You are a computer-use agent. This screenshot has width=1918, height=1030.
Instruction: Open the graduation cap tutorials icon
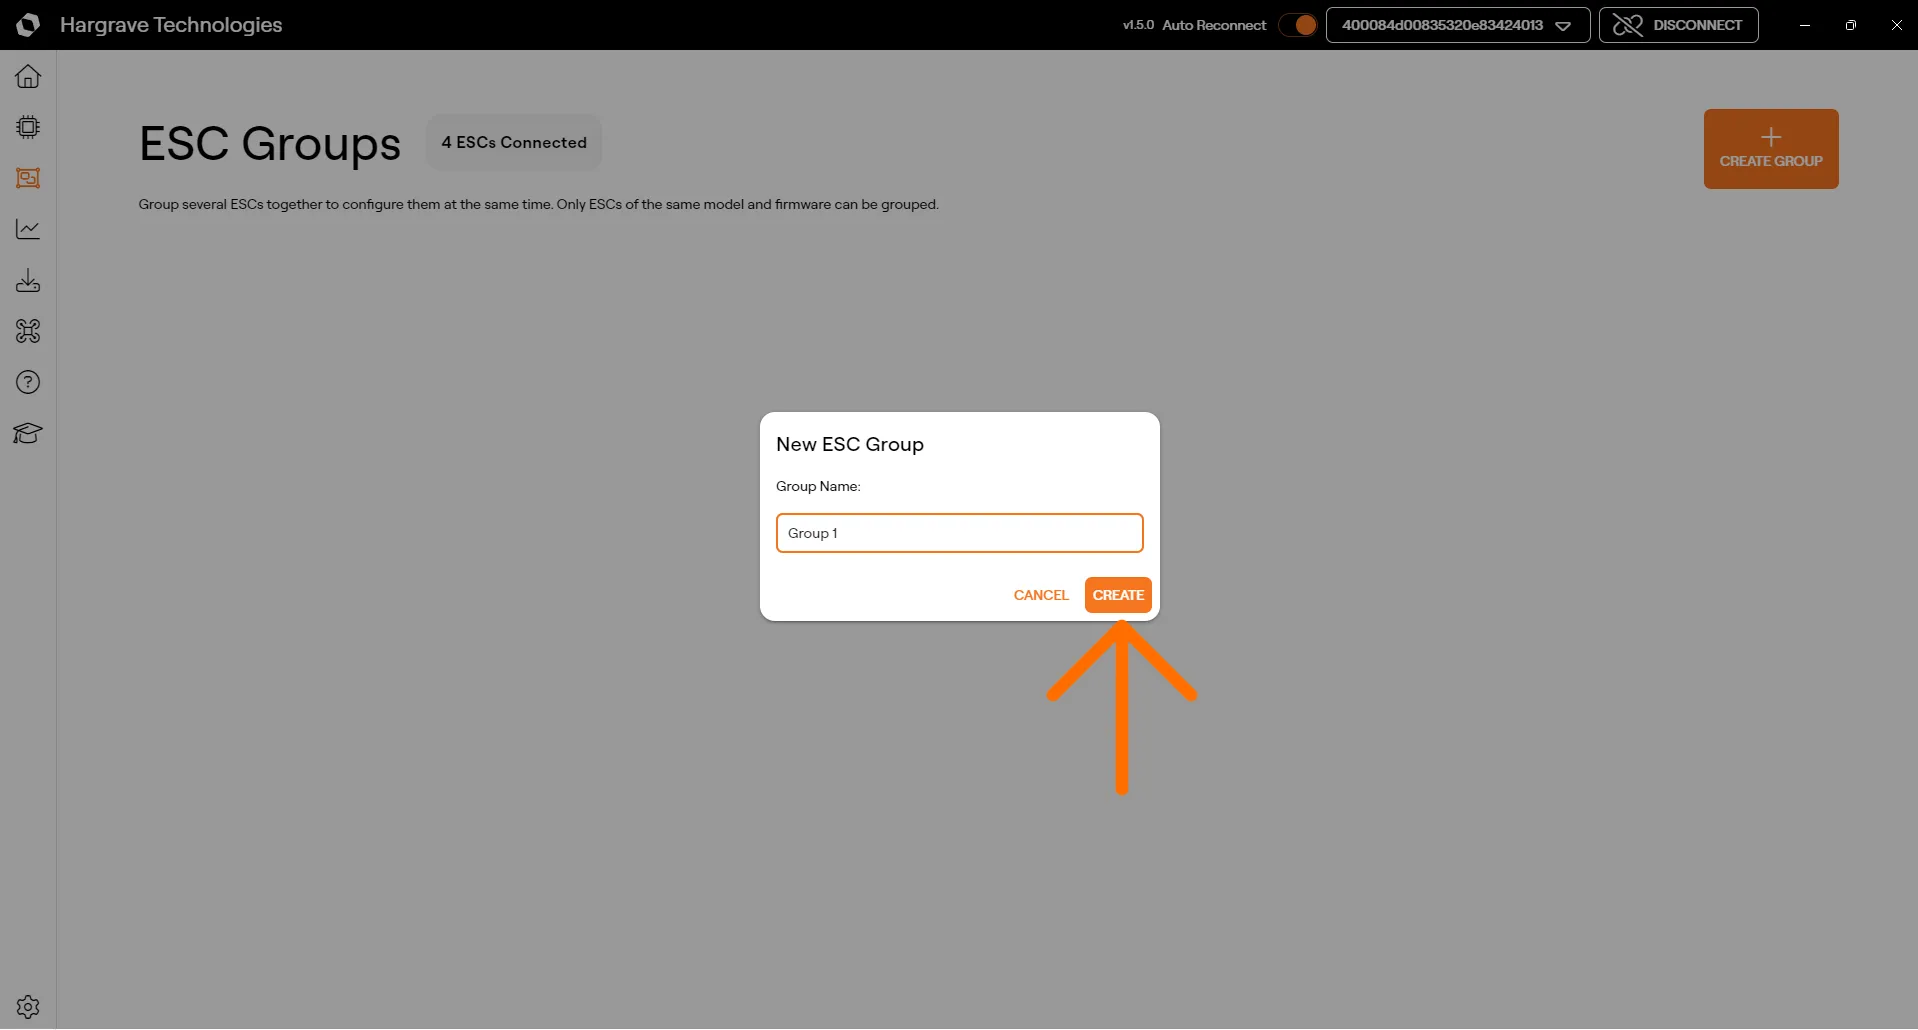click(28, 433)
